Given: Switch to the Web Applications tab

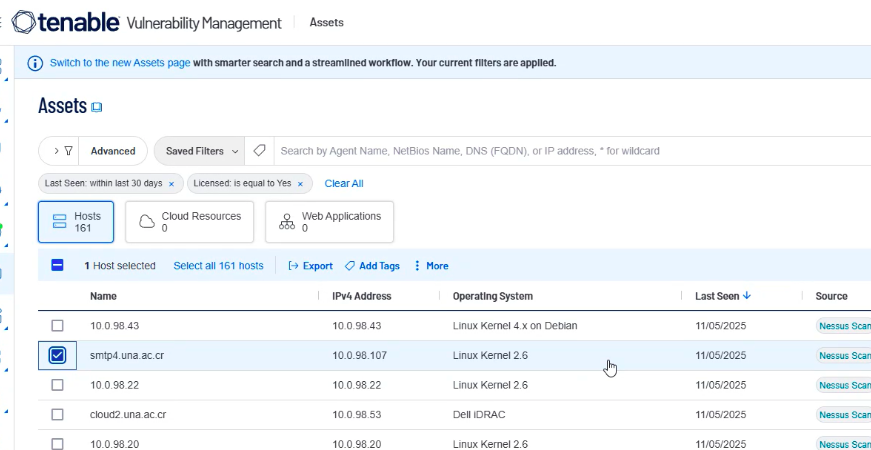Looking at the screenshot, I should point(329,222).
